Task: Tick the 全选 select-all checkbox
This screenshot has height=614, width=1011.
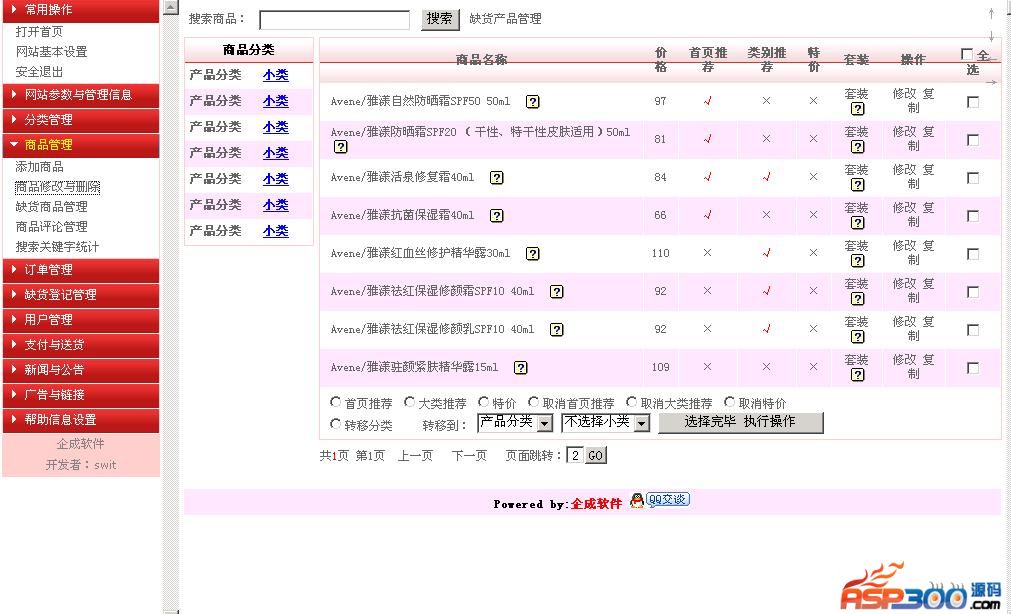Action: (x=967, y=54)
